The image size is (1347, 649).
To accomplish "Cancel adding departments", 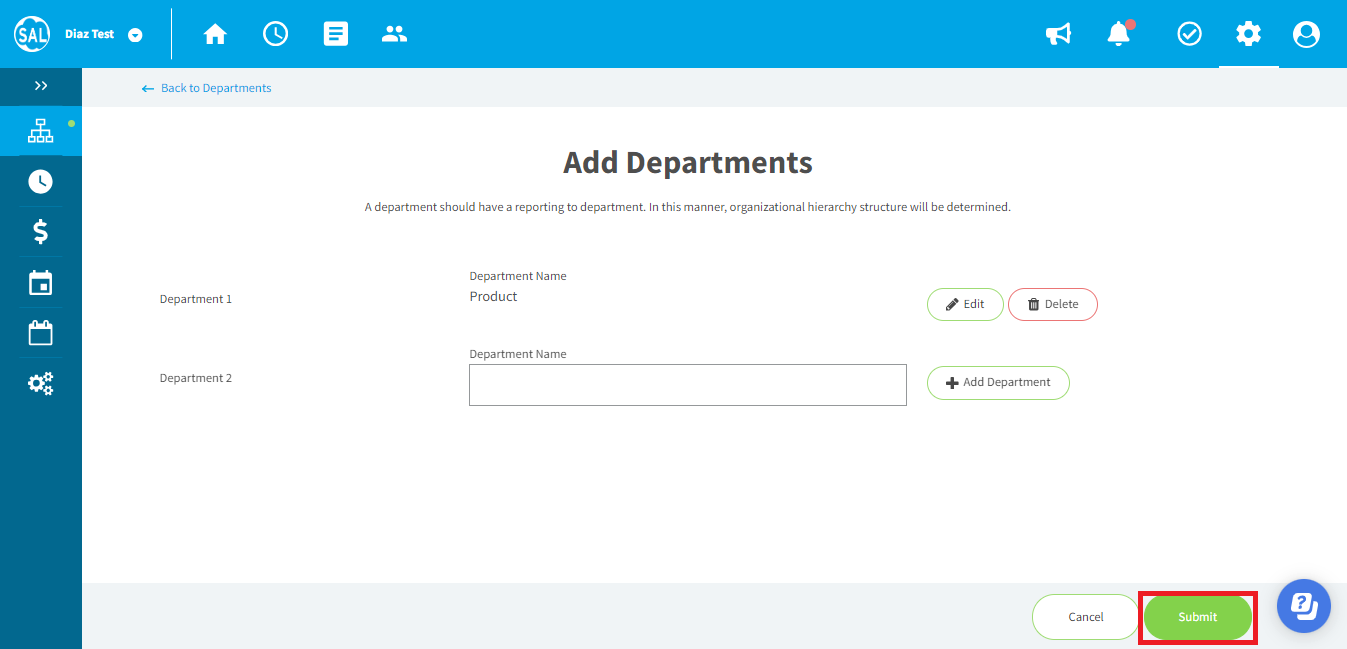I will coord(1086,617).
